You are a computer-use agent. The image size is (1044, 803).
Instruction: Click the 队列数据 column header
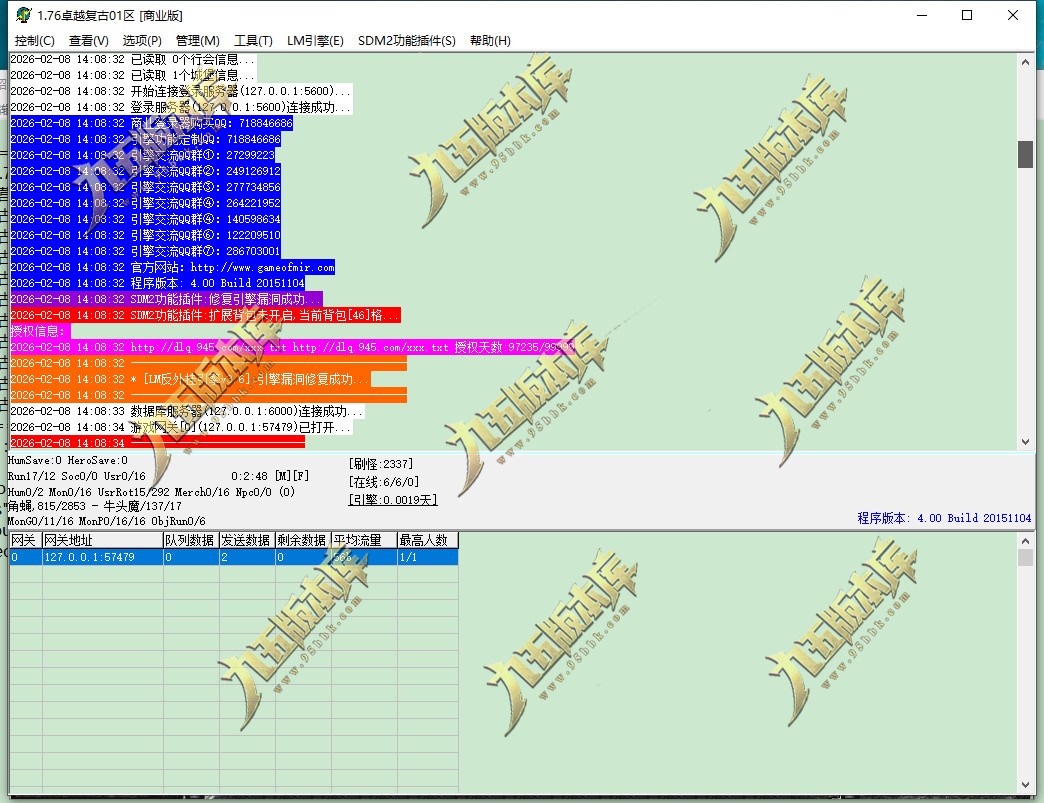click(x=192, y=540)
